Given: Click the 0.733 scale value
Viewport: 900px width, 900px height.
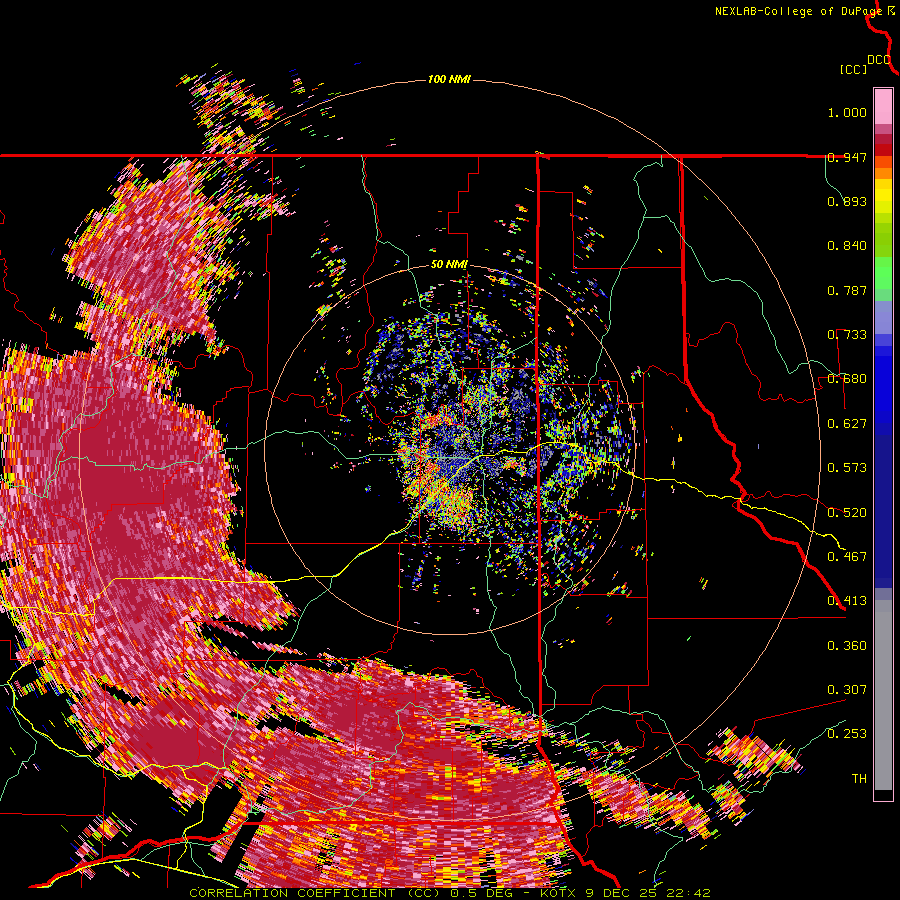Looking at the screenshot, I should (x=847, y=335).
